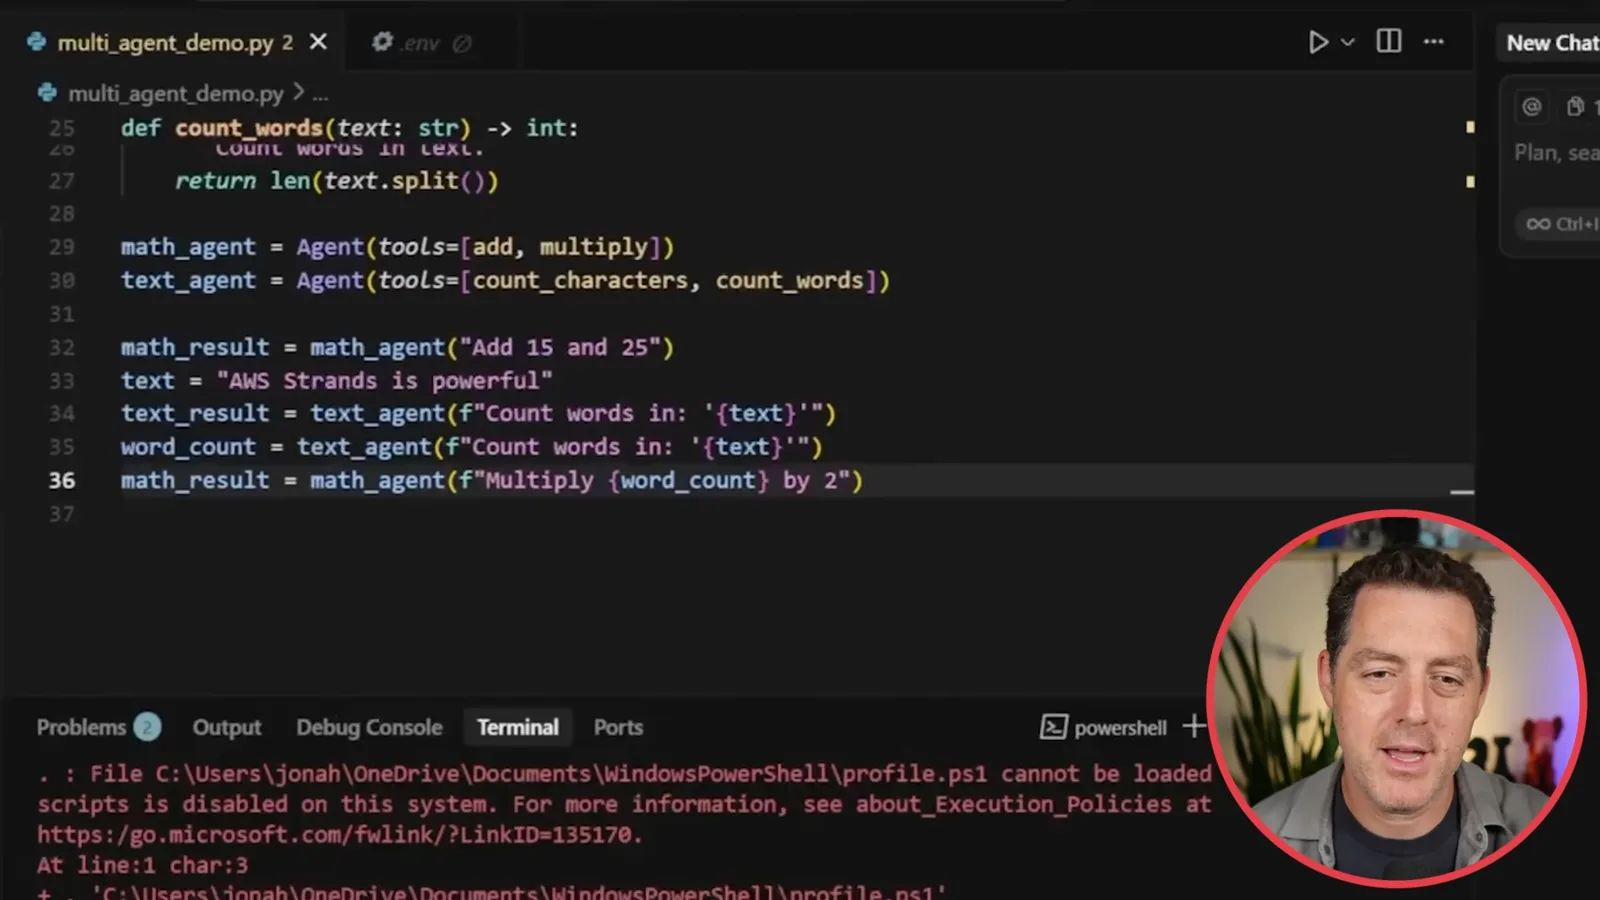1600x900 pixels.
Task: Open the Debug Console tab
Action: (x=369, y=727)
